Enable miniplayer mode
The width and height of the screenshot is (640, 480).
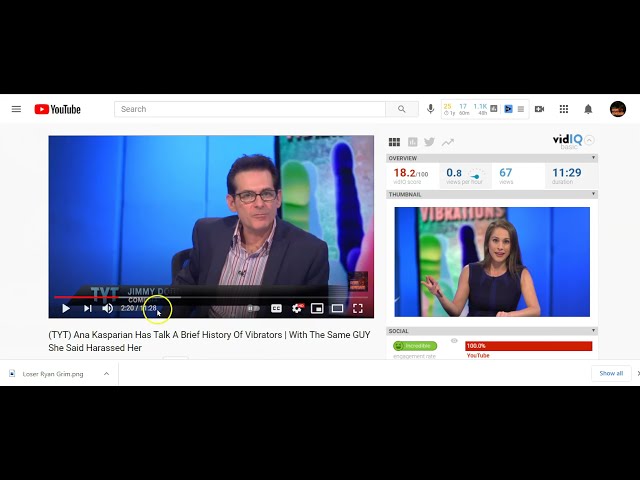pos(317,309)
